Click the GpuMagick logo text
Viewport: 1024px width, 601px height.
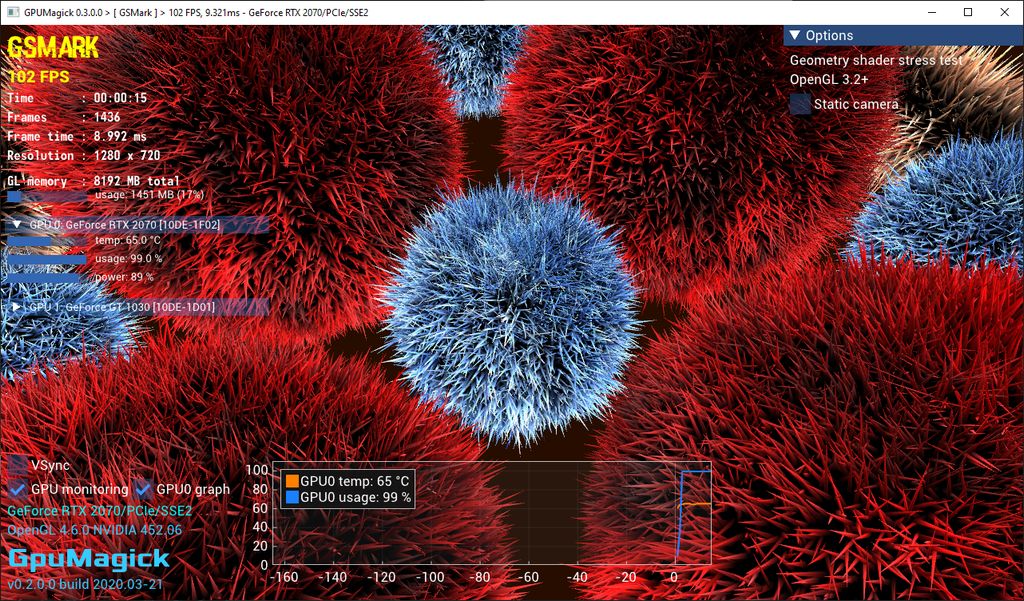point(89,559)
